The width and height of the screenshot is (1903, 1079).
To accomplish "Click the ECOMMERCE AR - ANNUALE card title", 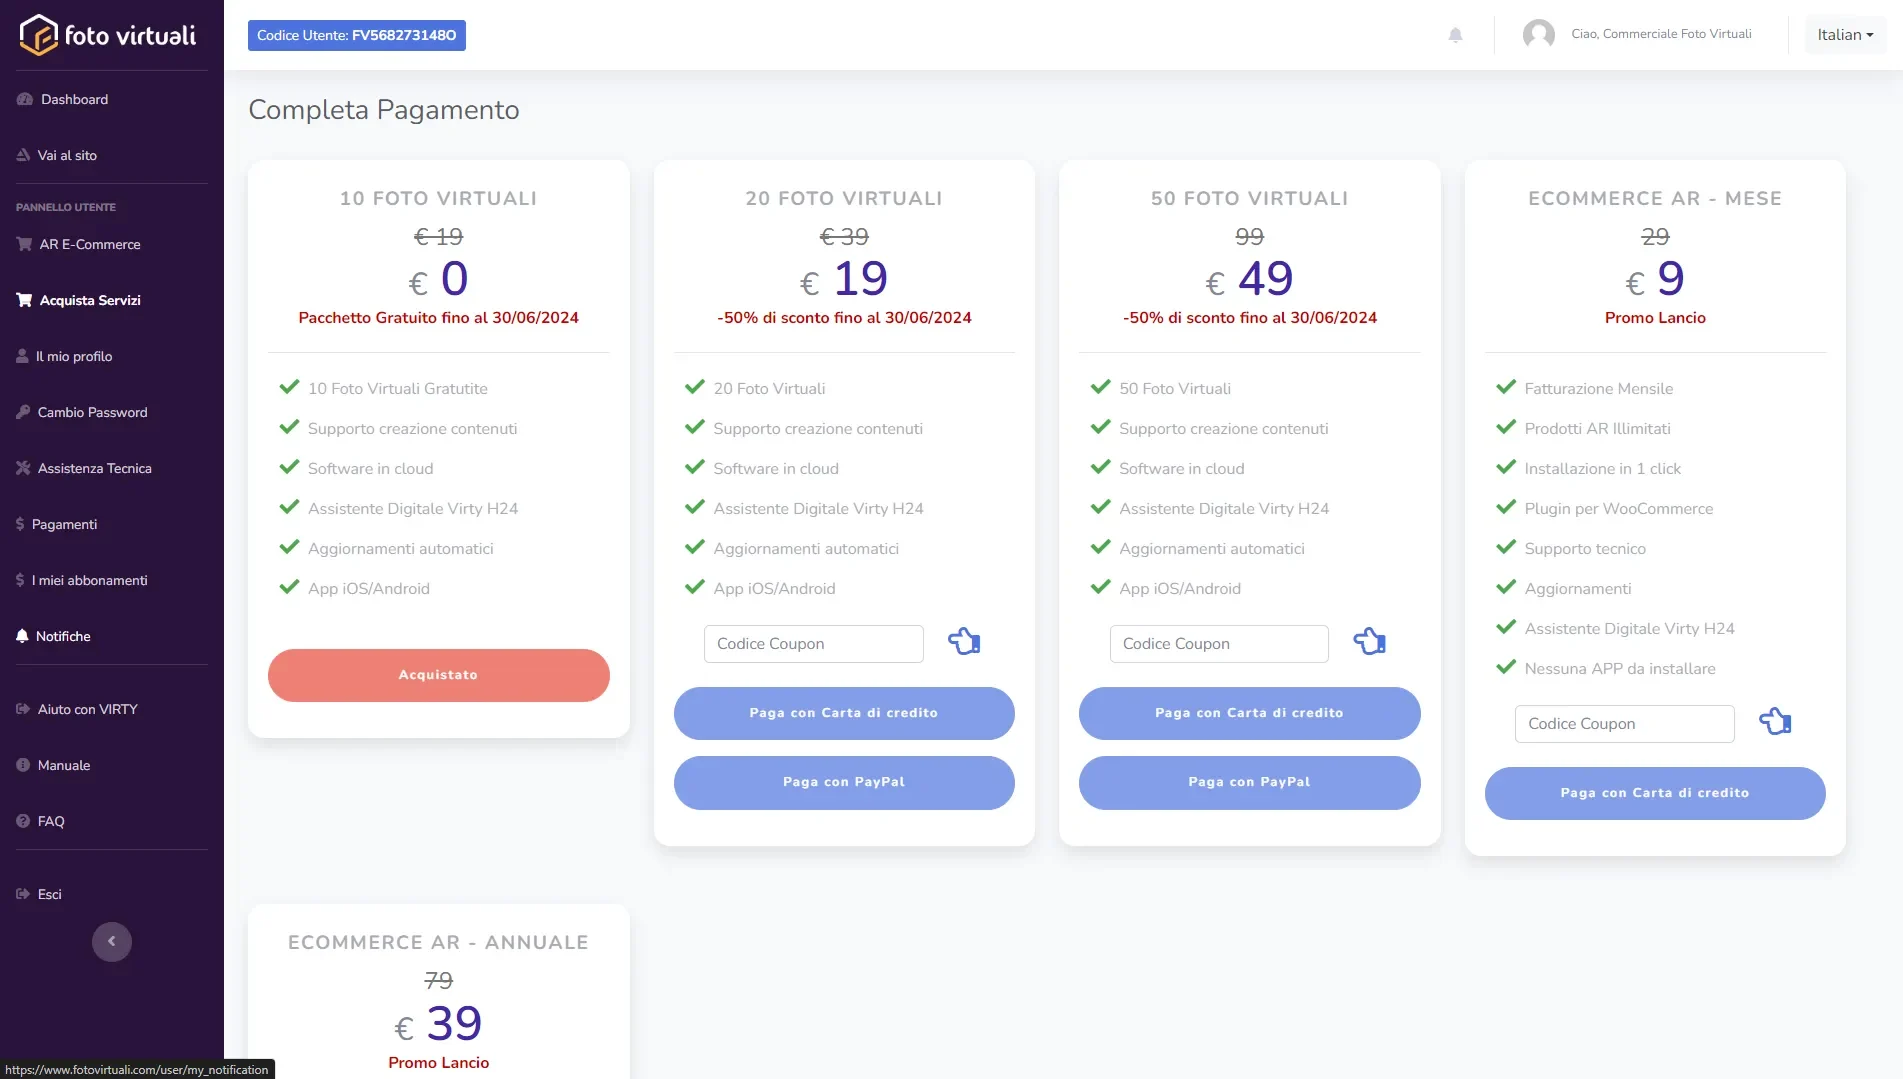I will pyautogui.click(x=438, y=942).
